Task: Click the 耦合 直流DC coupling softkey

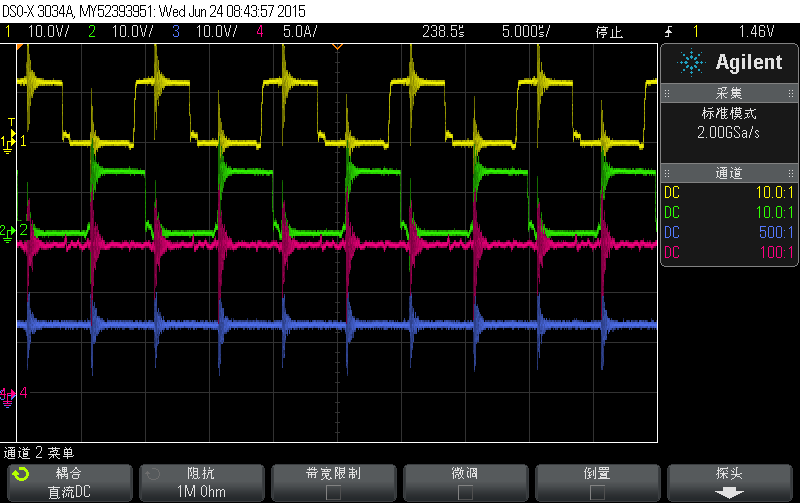Action: 70,483
